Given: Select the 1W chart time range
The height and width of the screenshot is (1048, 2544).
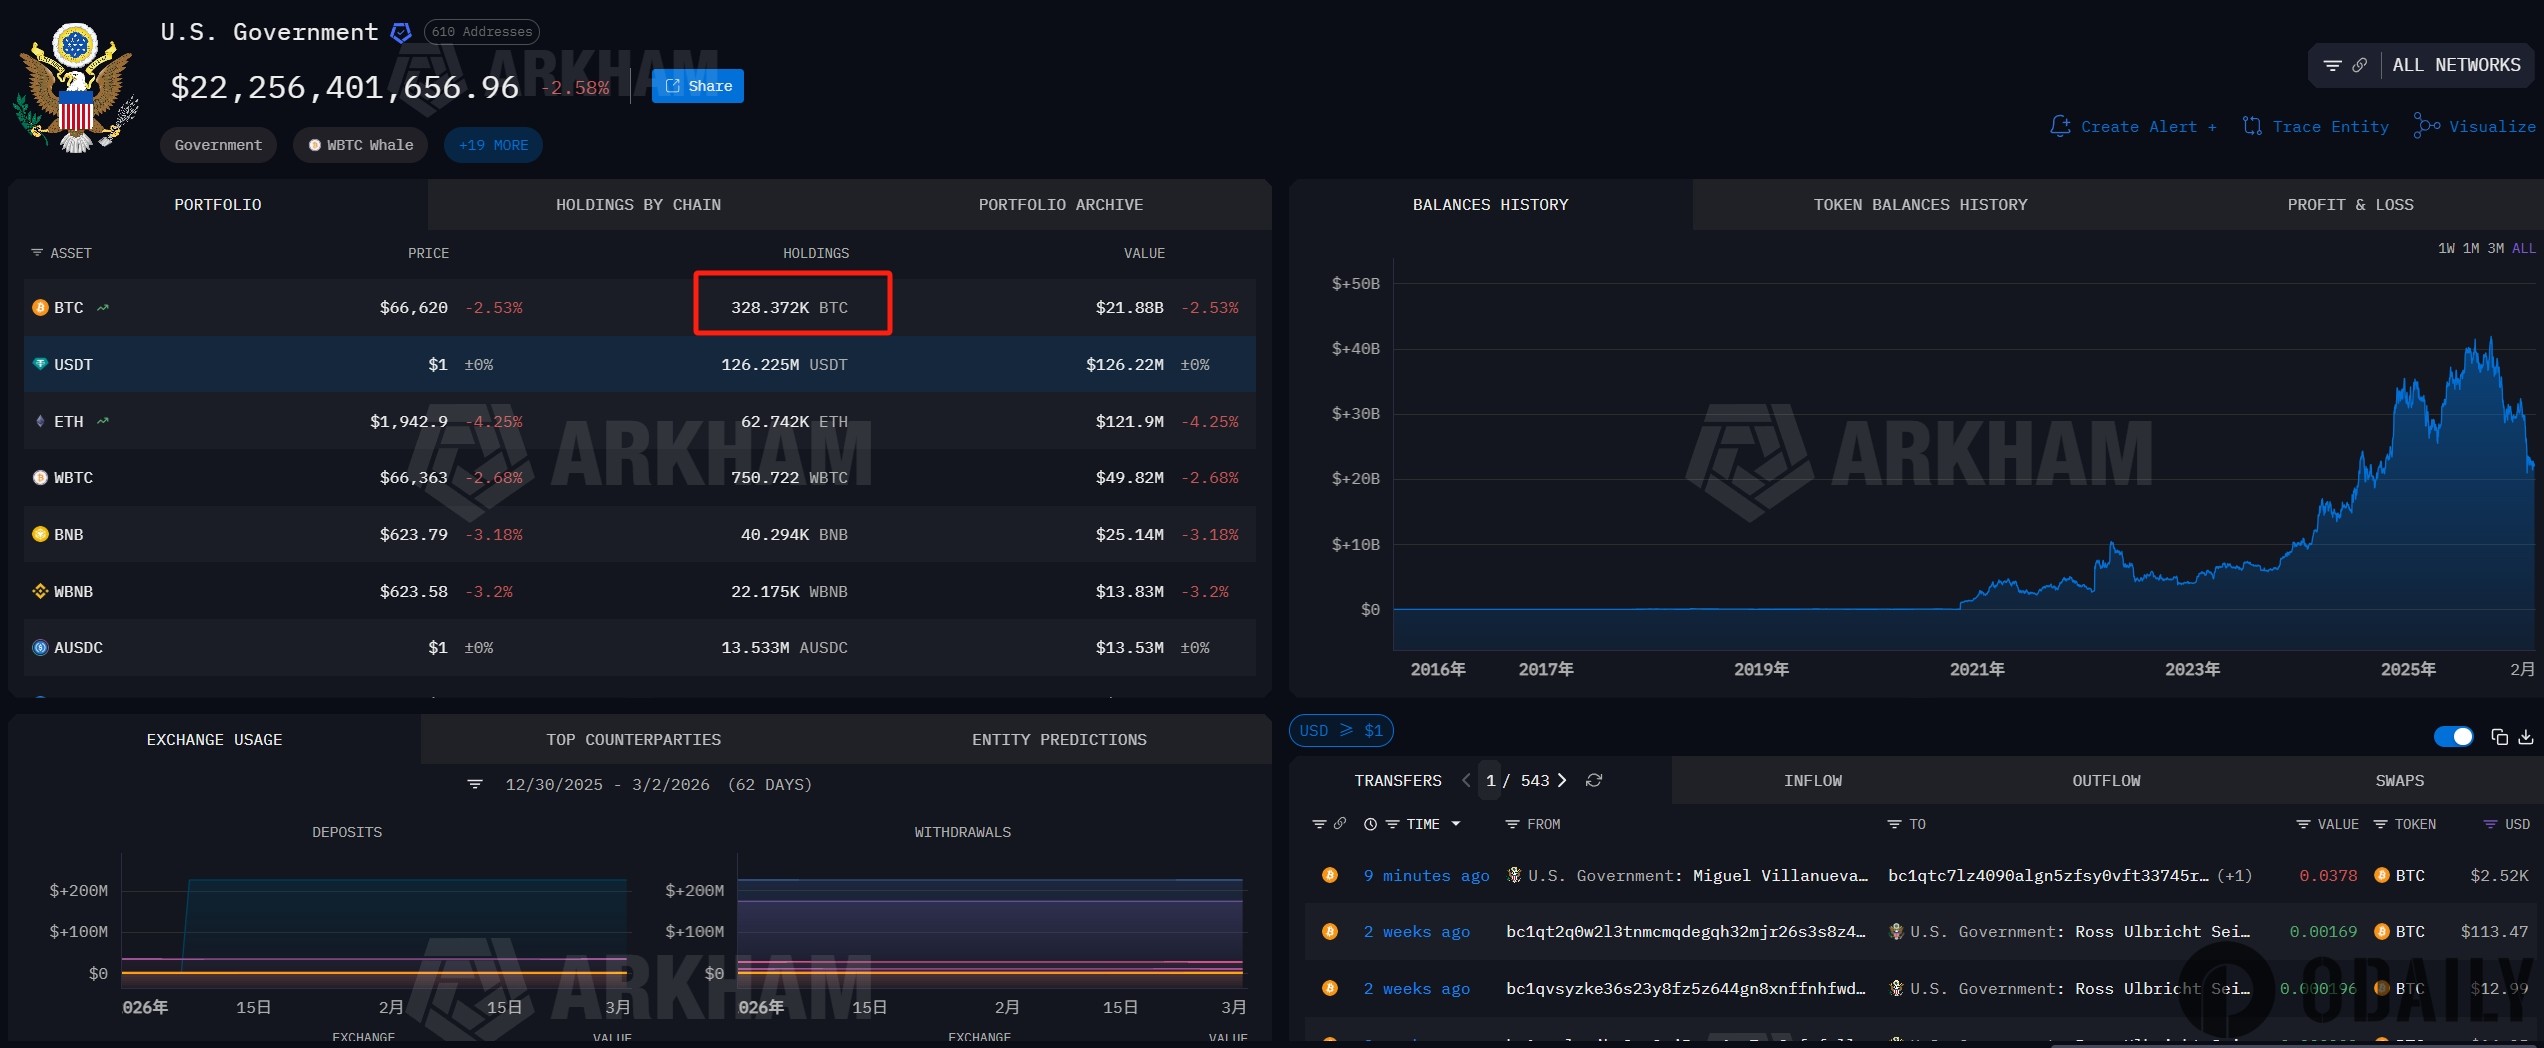Looking at the screenshot, I should tap(2446, 248).
